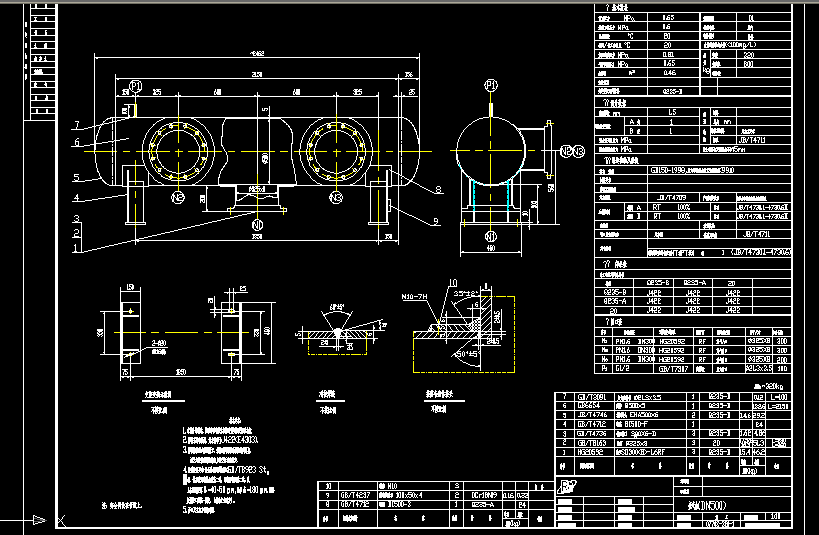Click "HG20592" in parts list row 1

pyautogui.click(x=590, y=452)
